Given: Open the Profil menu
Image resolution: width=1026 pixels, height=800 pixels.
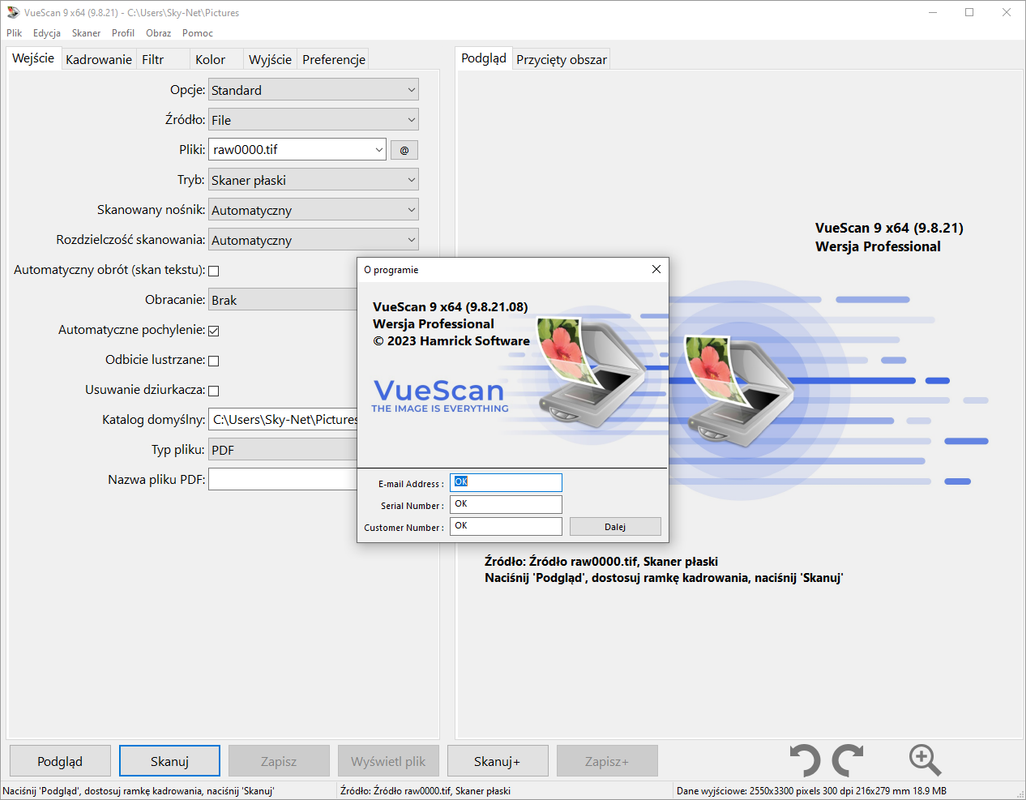Looking at the screenshot, I should coord(123,33).
